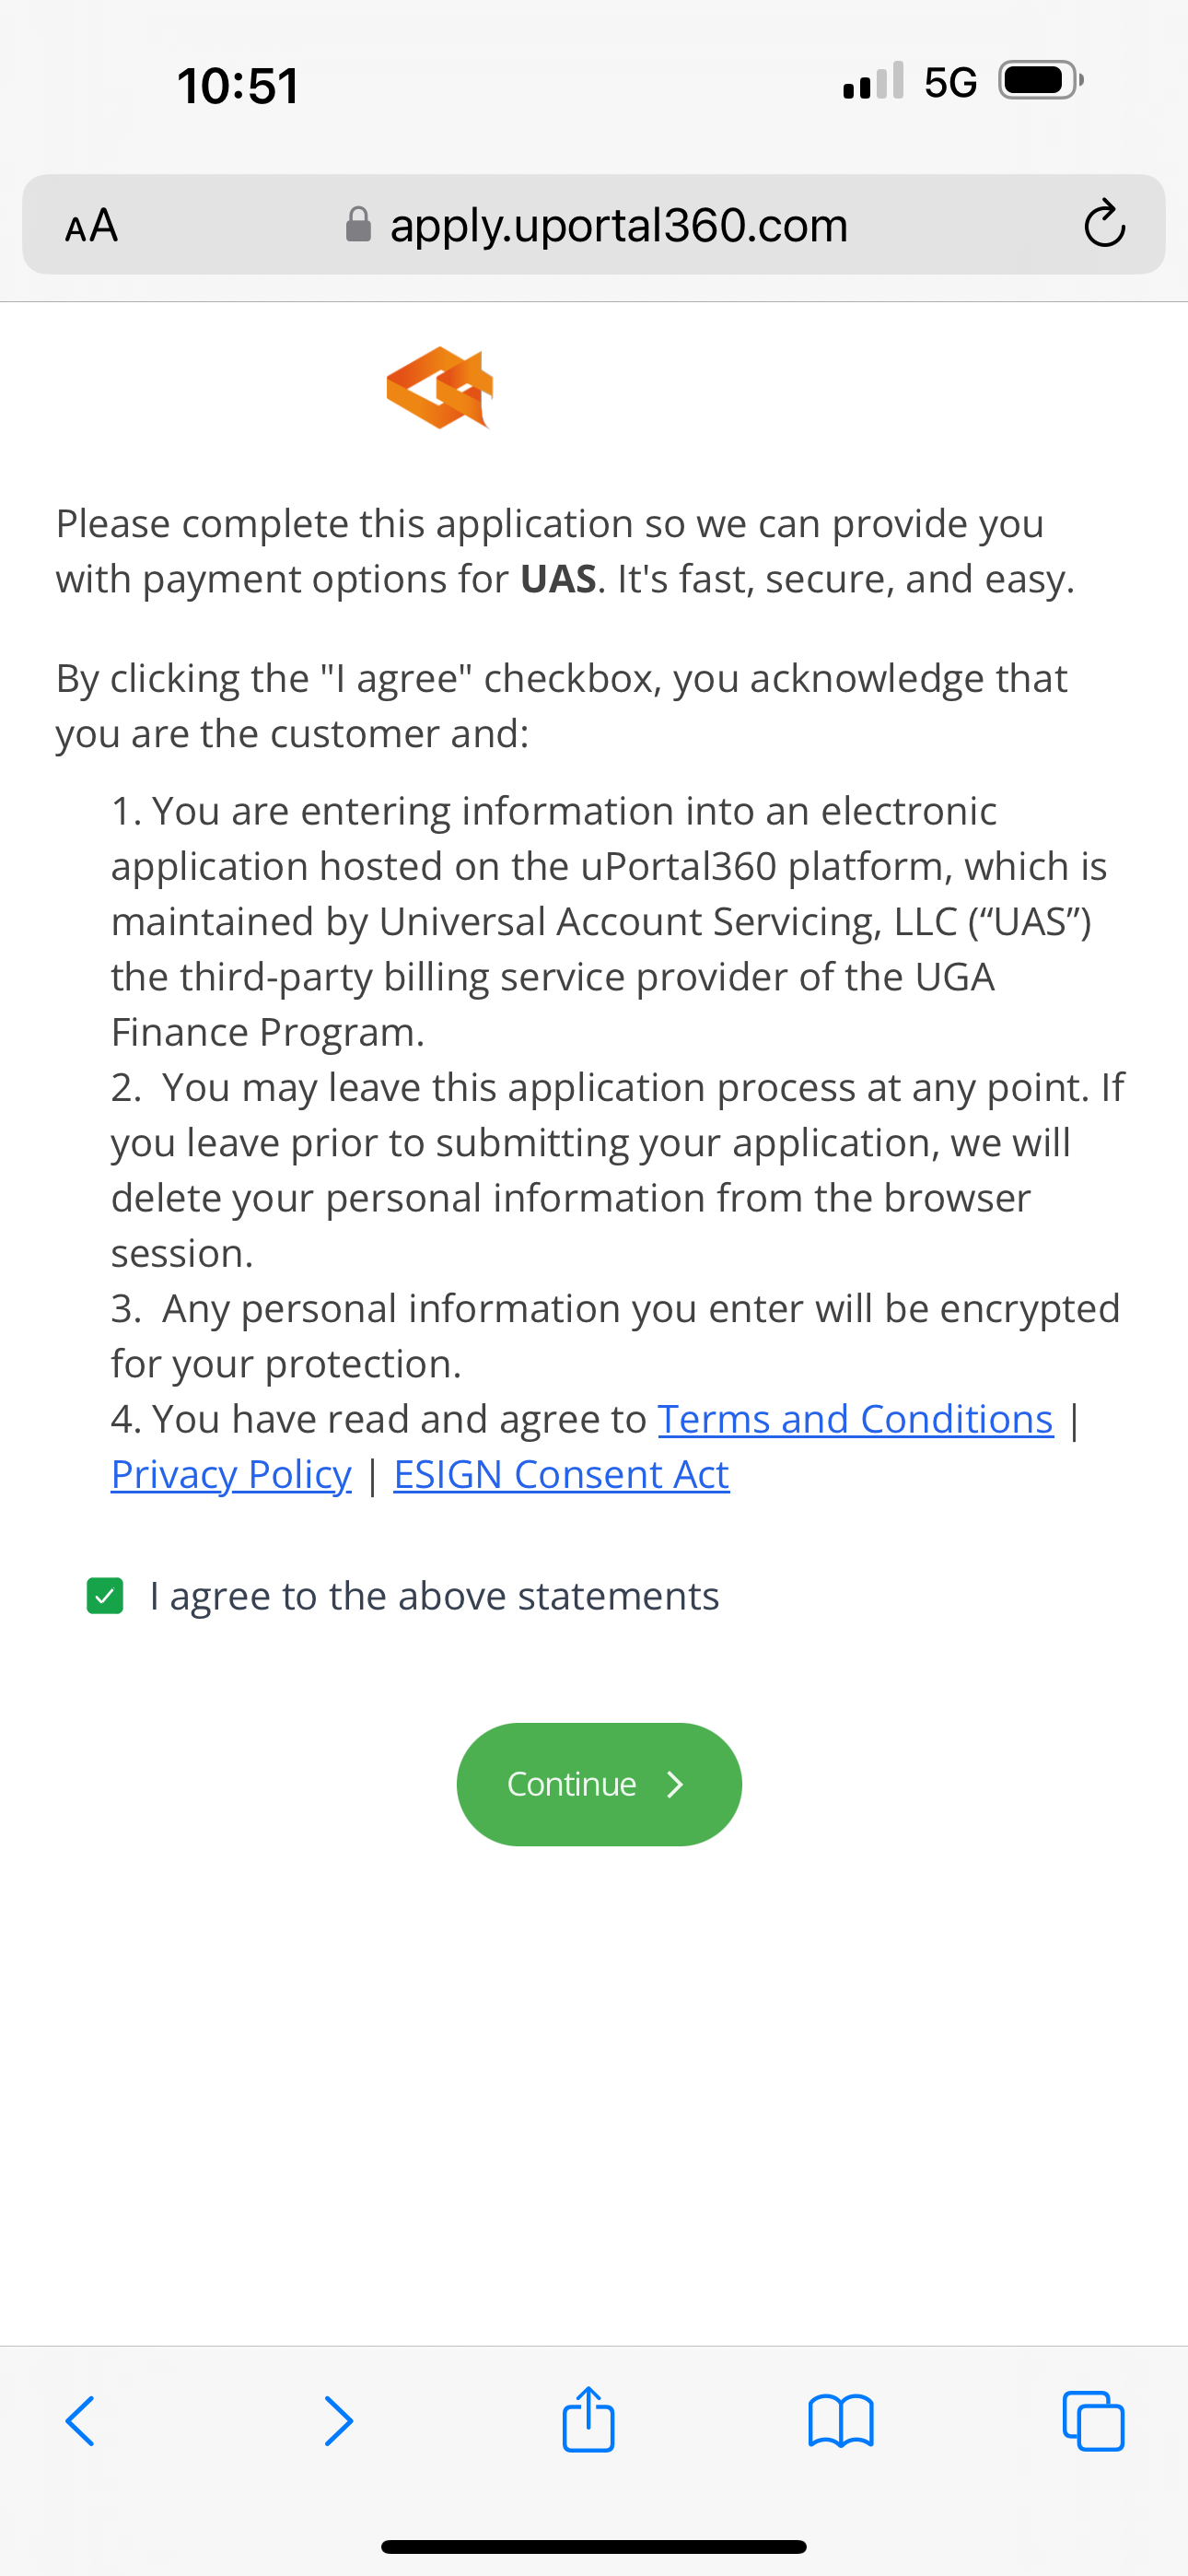Open the Terms and Conditions link

[856, 1419]
